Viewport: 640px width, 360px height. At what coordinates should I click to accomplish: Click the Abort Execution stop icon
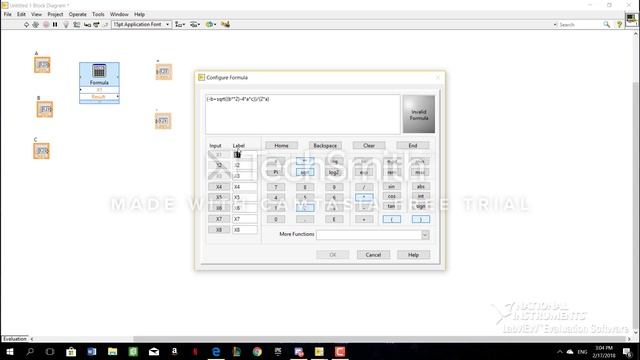tap(46, 24)
